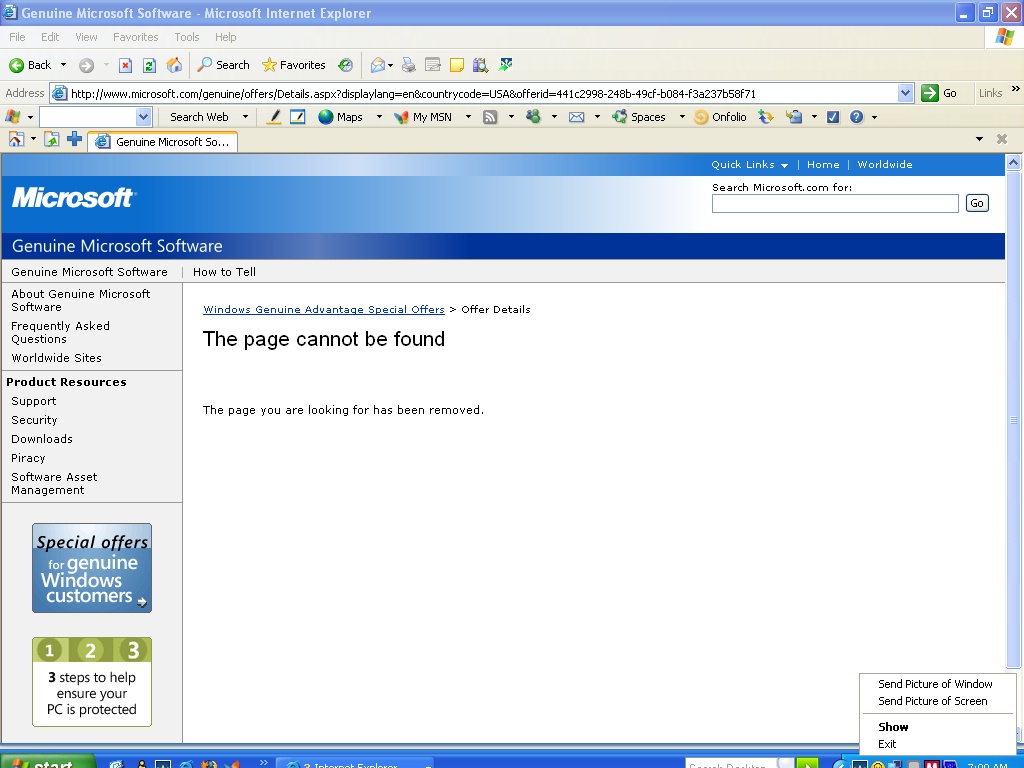Click the green Go button beside address bar

[939, 93]
